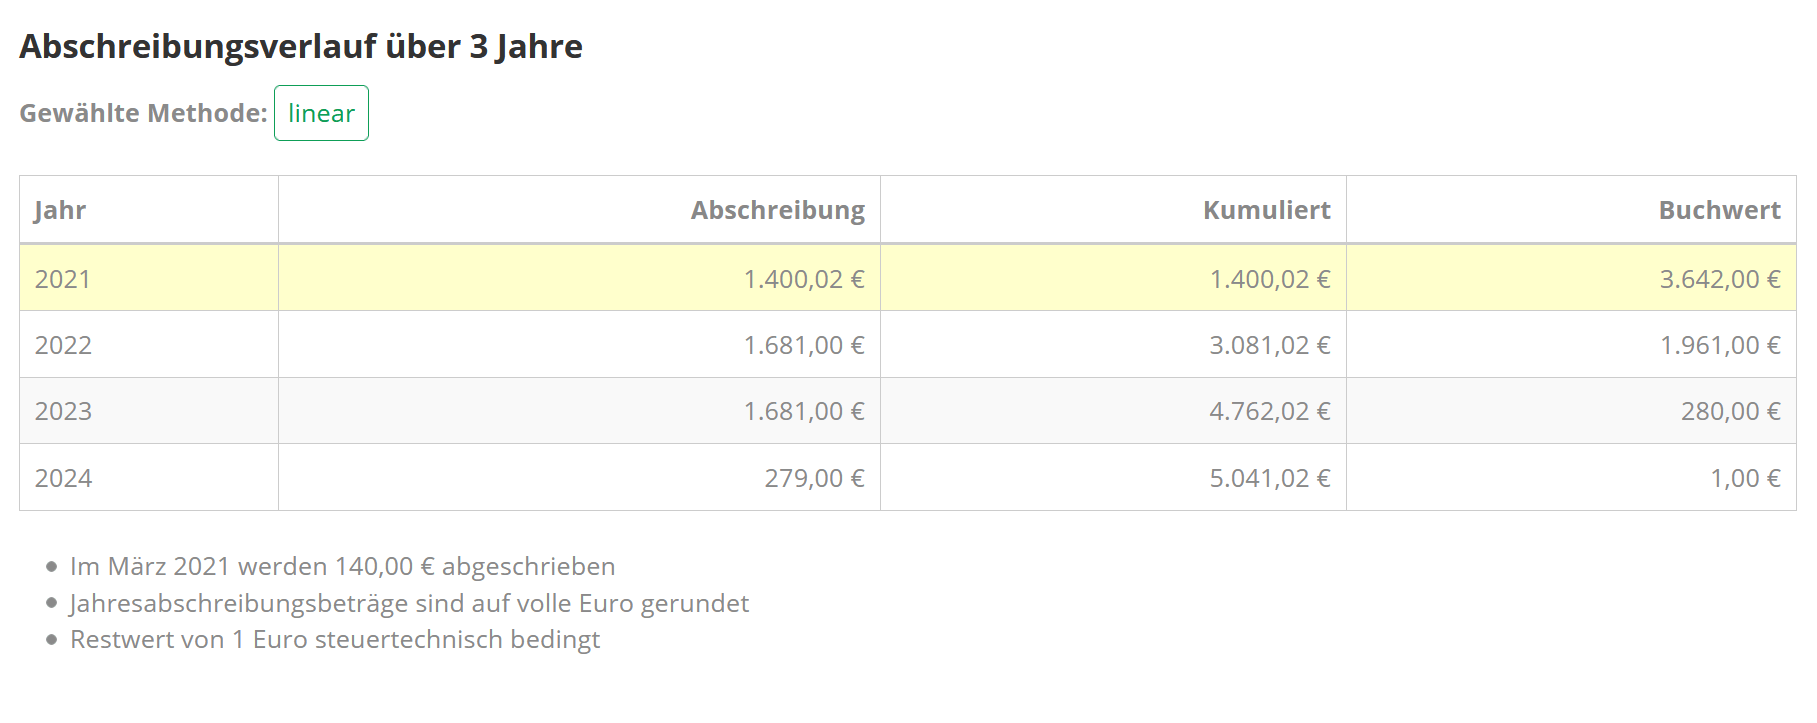Screen dimensions: 1817x723
Task: Select the highlighted 2021 year cell
Action: (x=63, y=279)
